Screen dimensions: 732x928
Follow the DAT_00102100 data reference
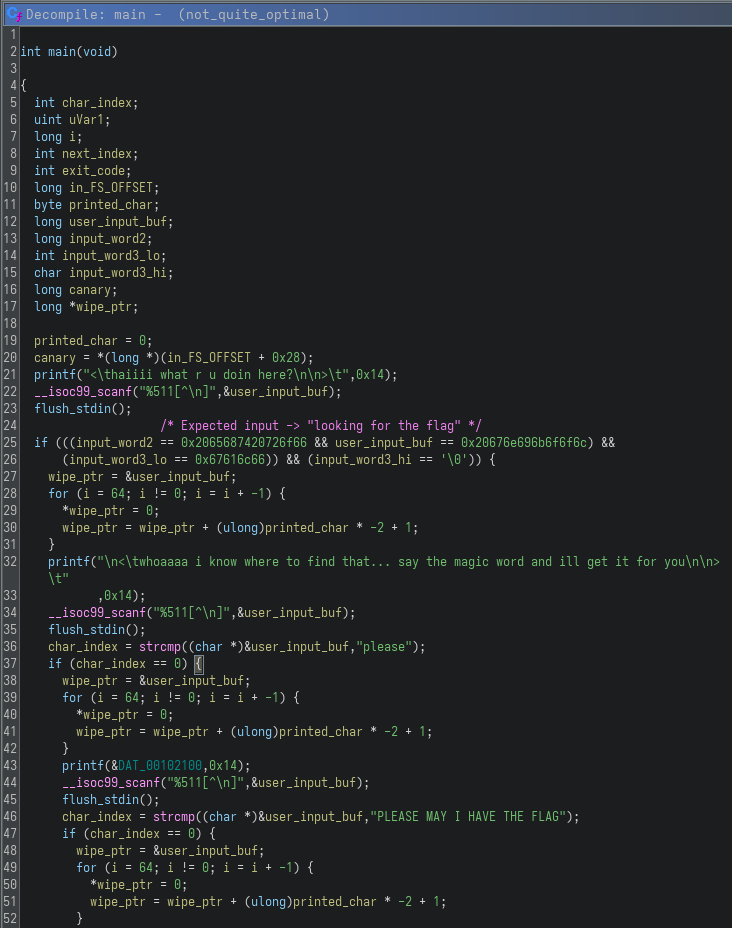(x=163, y=765)
